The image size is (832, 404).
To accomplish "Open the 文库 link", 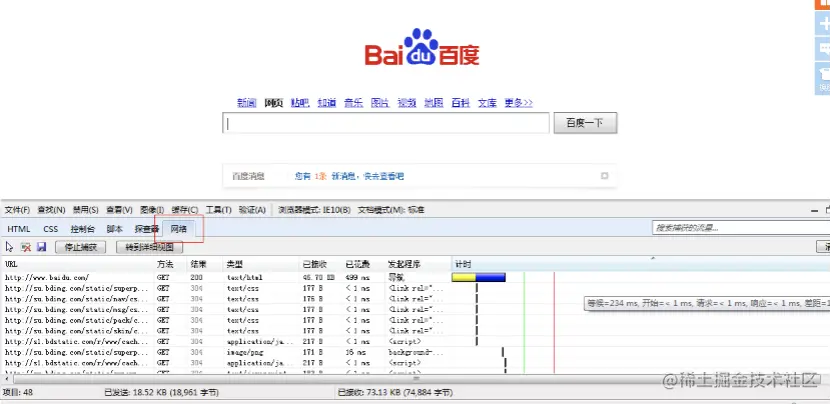I will tap(487, 103).
